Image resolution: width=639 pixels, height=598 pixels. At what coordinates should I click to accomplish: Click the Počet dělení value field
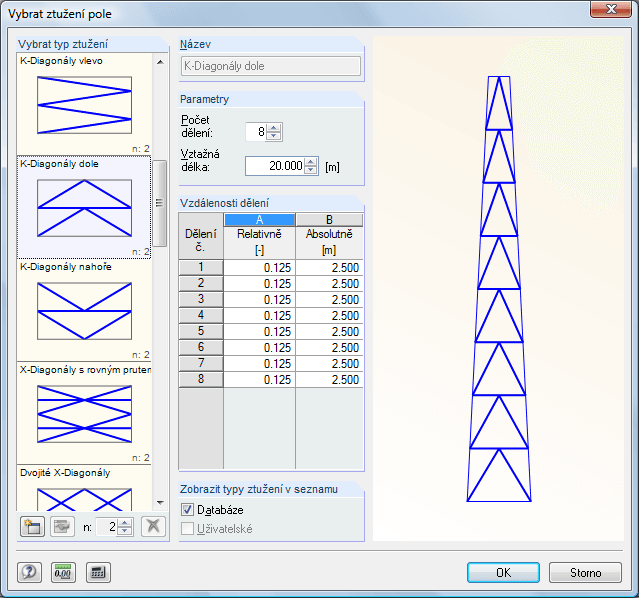click(256, 132)
